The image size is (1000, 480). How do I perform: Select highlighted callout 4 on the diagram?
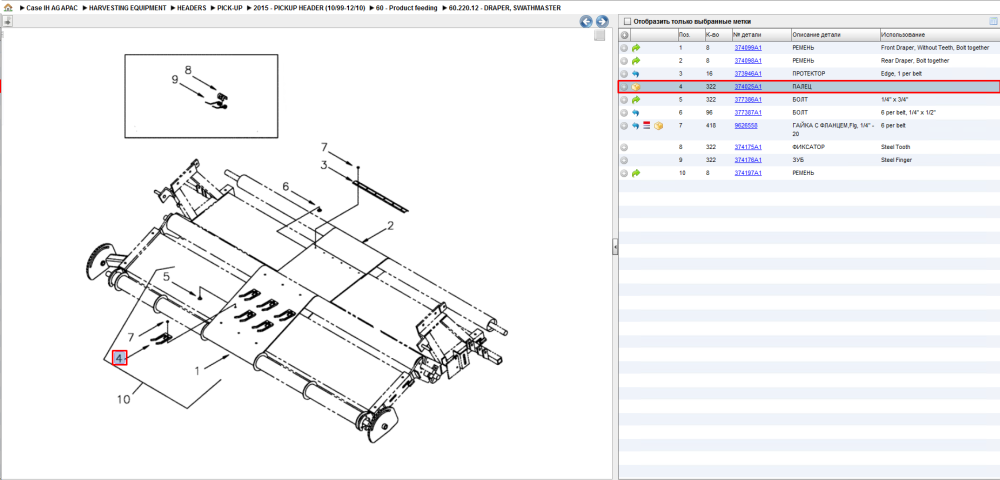(x=119, y=358)
